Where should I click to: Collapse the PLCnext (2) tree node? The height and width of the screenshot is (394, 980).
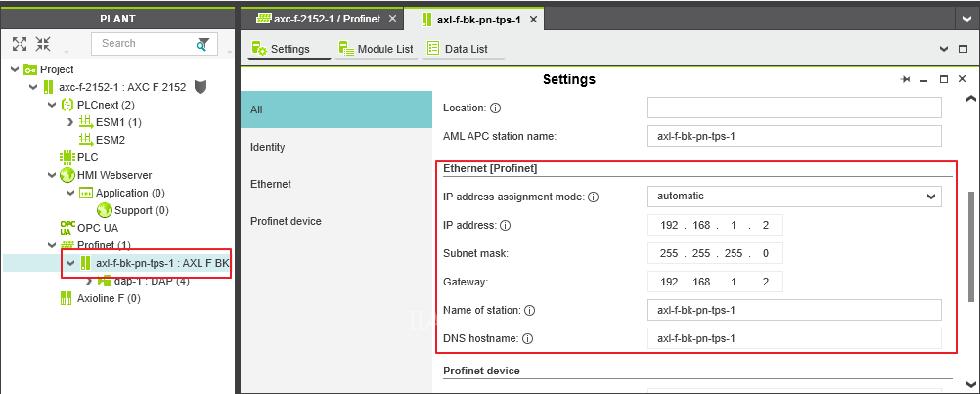(52, 105)
